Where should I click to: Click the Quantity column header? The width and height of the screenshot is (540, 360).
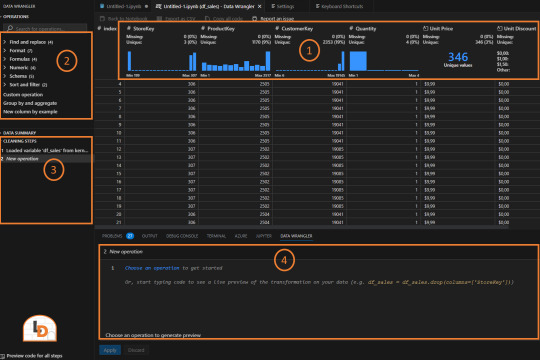pos(366,29)
